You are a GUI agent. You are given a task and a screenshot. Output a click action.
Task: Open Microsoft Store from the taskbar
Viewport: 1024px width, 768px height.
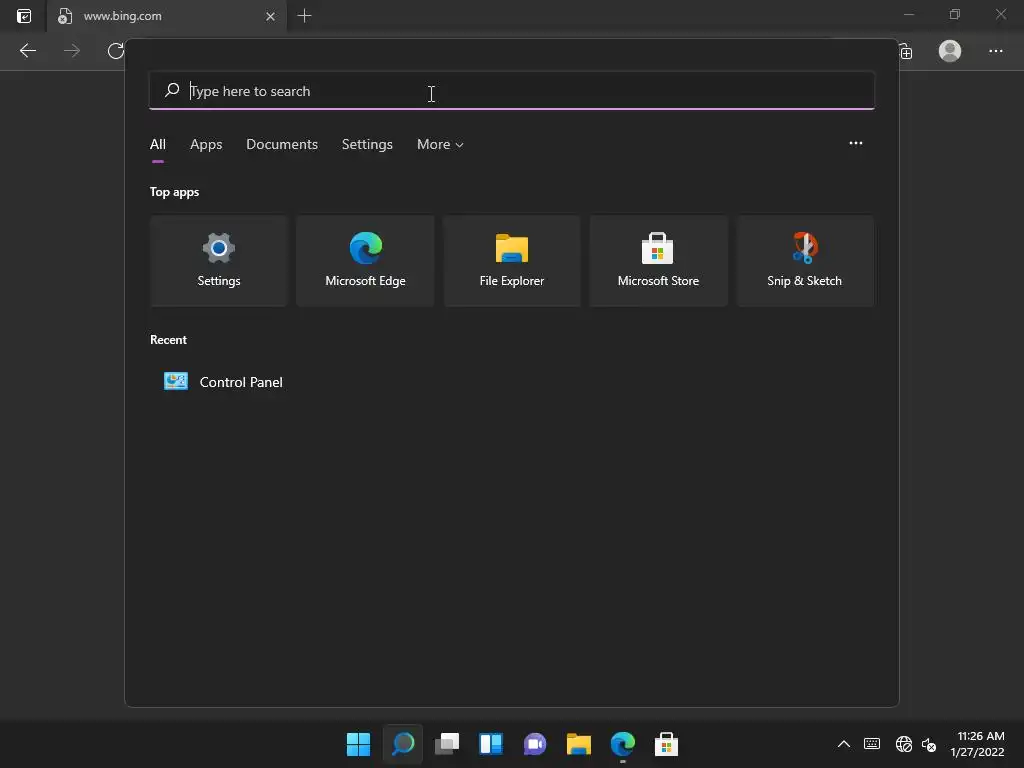coord(667,744)
